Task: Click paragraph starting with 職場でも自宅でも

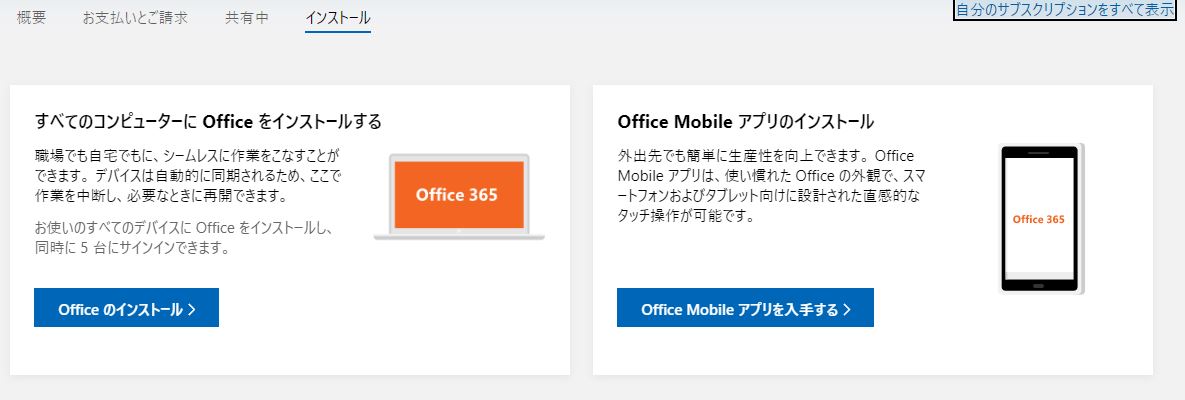Action: click(188, 175)
